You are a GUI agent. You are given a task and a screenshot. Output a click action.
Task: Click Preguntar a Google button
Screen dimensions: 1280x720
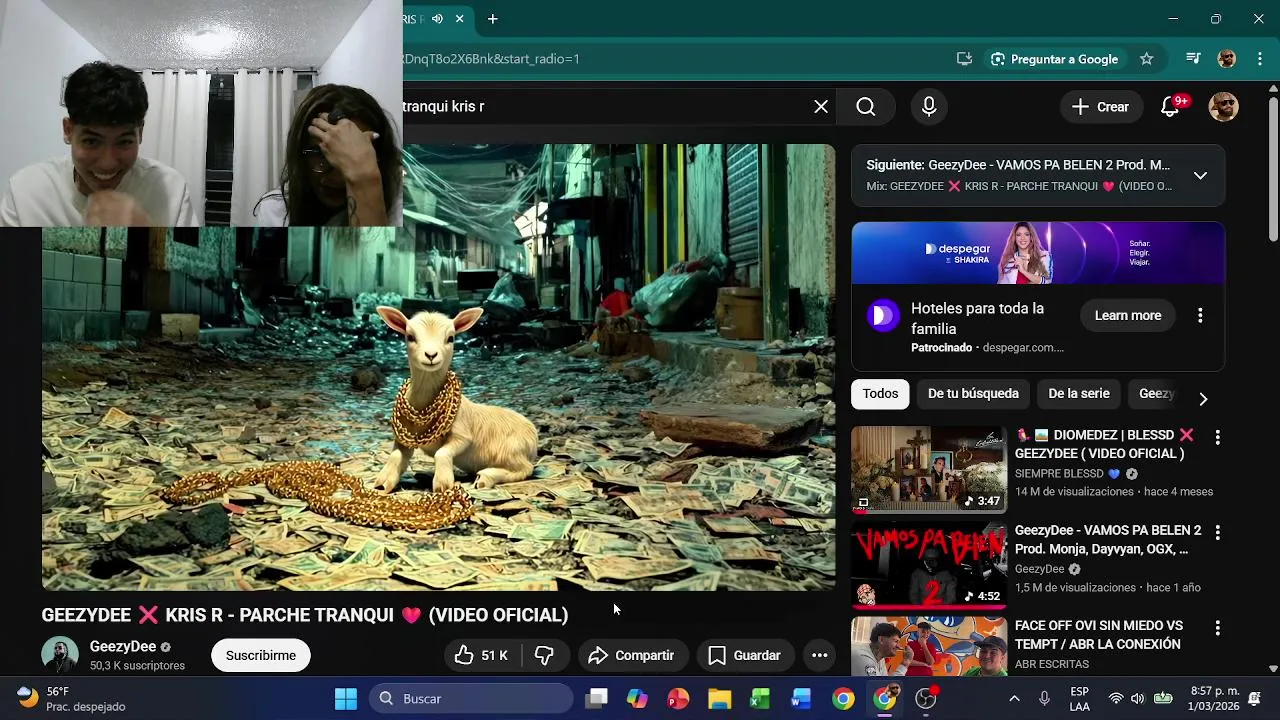click(x=1054, y=59)
